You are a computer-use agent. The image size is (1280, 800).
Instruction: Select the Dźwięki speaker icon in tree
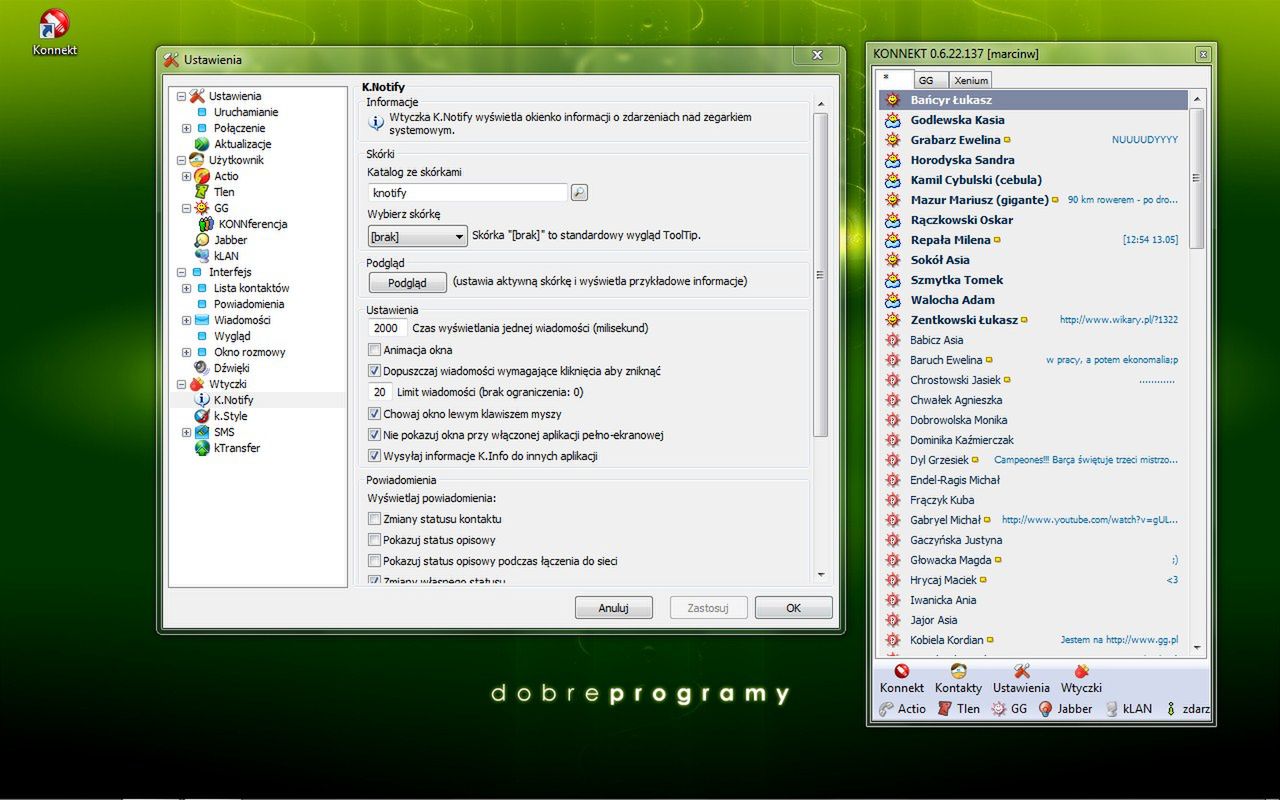point(201,368)
